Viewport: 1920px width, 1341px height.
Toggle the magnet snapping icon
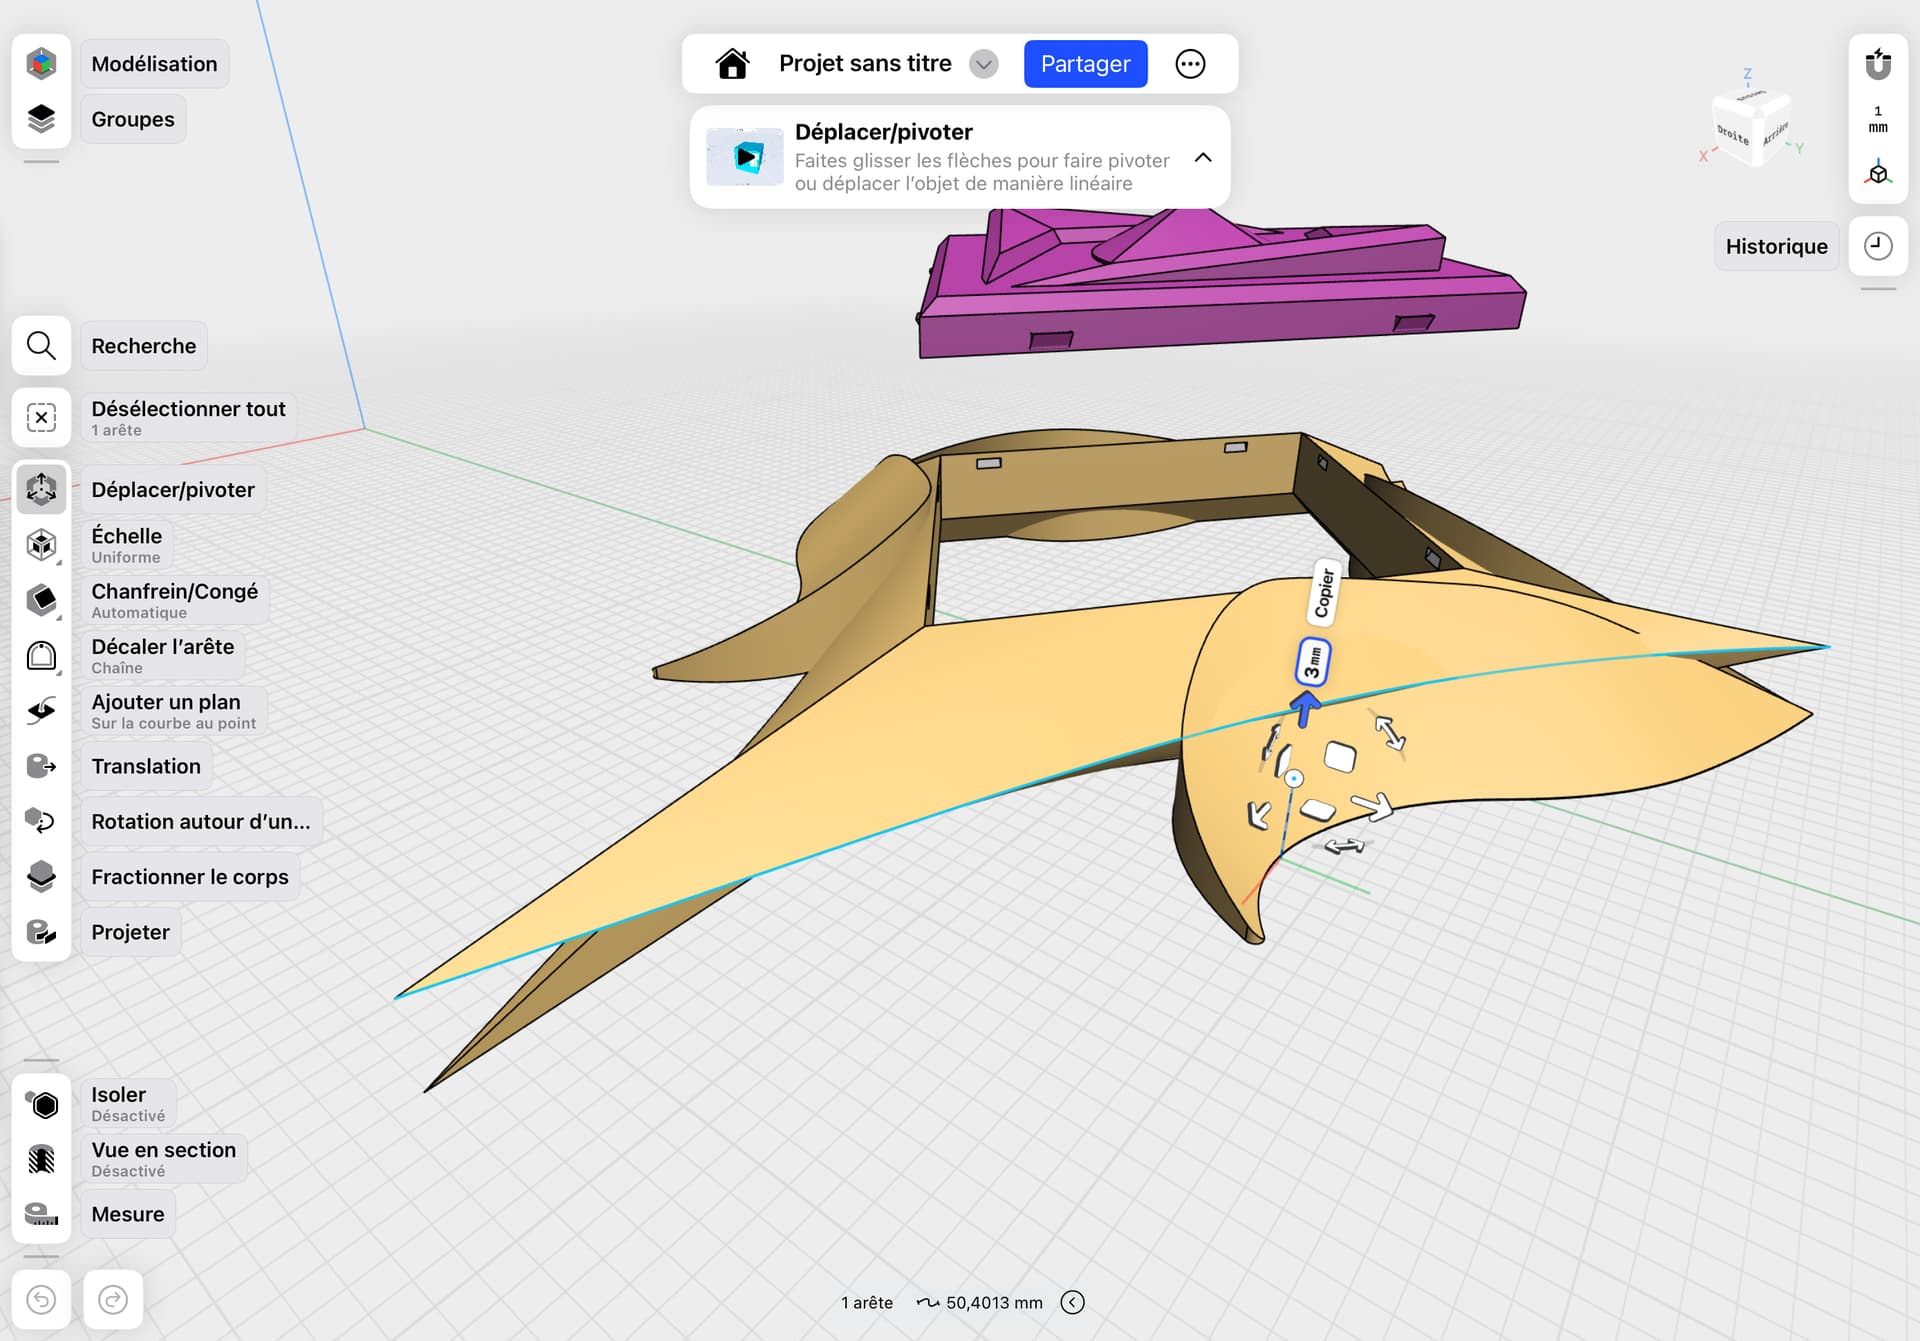(x=1878, y=64)
